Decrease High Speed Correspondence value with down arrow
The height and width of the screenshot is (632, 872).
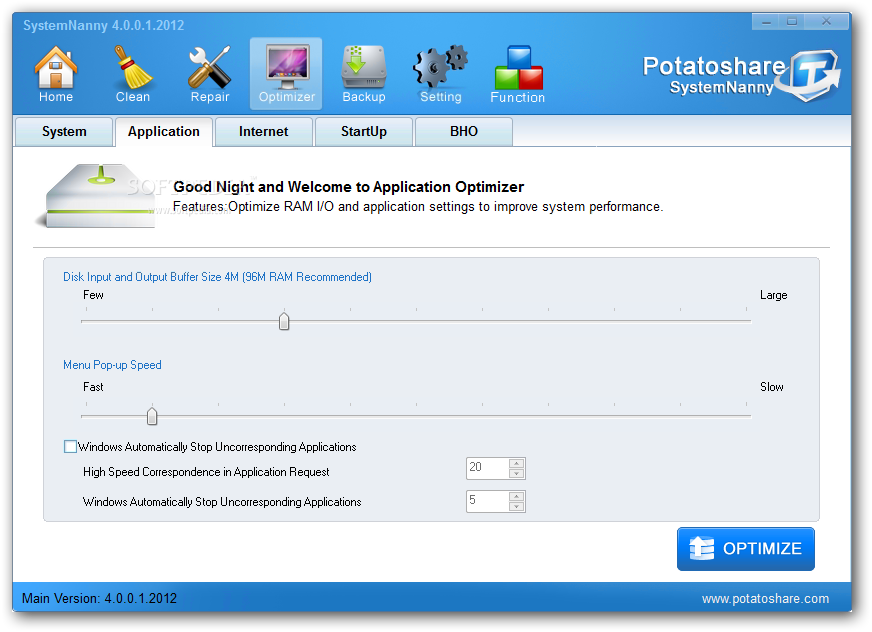pos(517,473)
